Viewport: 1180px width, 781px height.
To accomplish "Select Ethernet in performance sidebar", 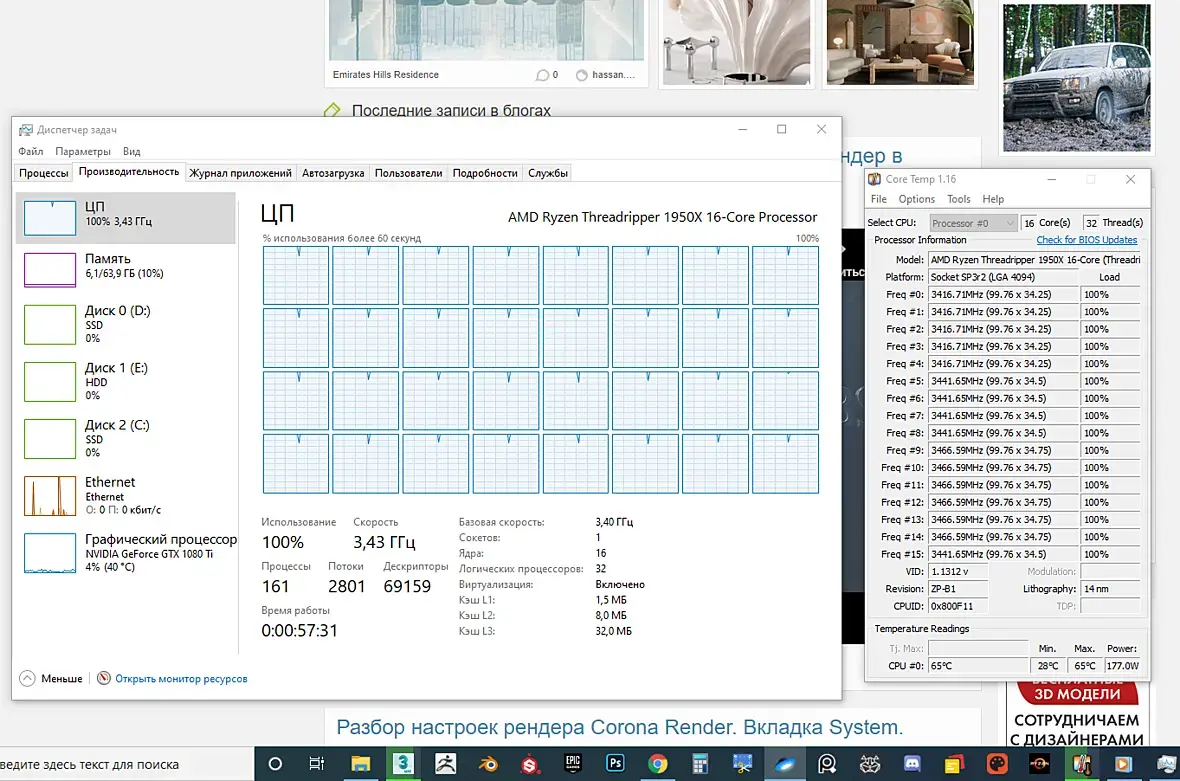I will tap(126, 496).
